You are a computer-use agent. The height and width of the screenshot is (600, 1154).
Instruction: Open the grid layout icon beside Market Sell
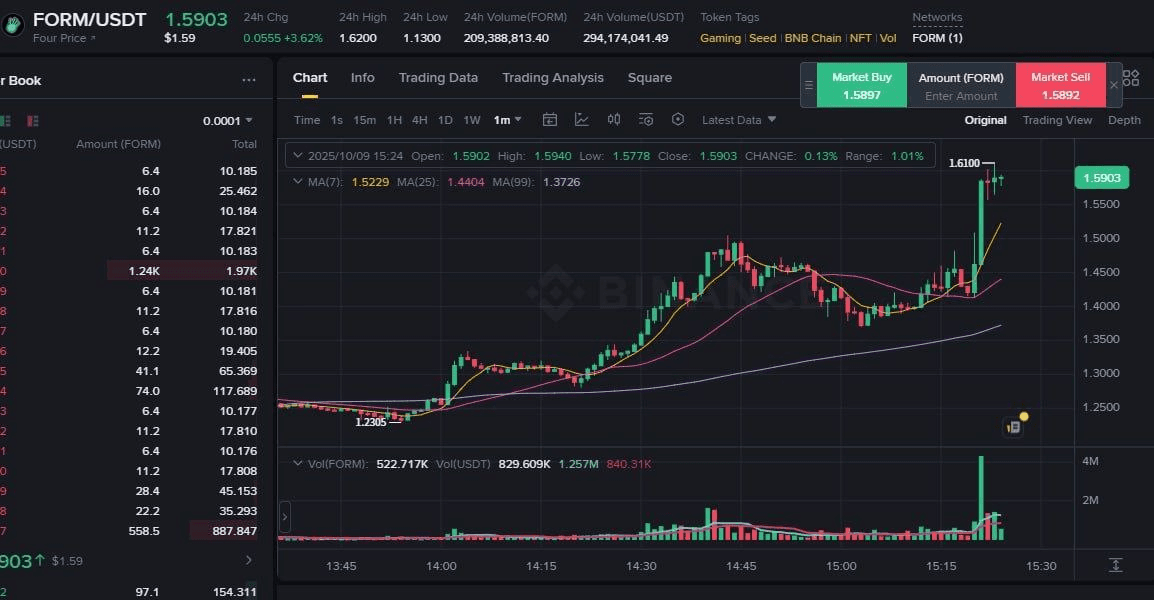pos(1131,77)
